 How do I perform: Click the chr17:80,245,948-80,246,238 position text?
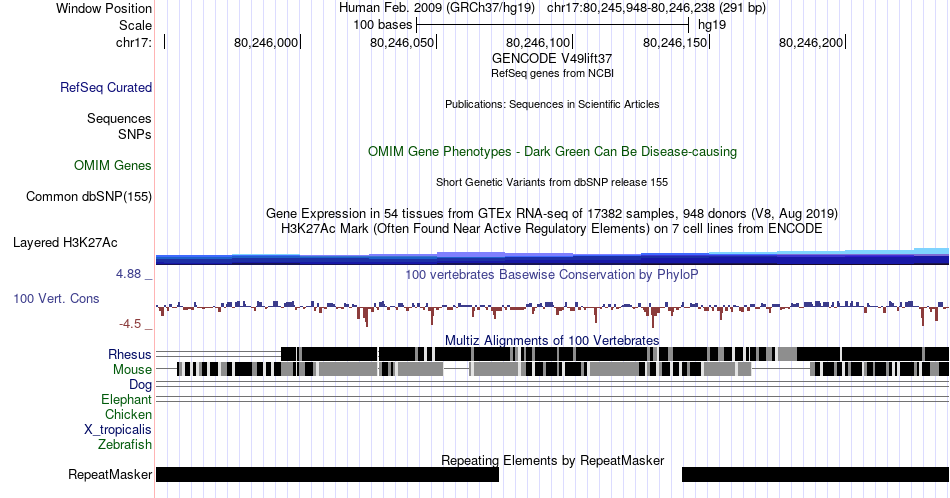coord(656,8)
